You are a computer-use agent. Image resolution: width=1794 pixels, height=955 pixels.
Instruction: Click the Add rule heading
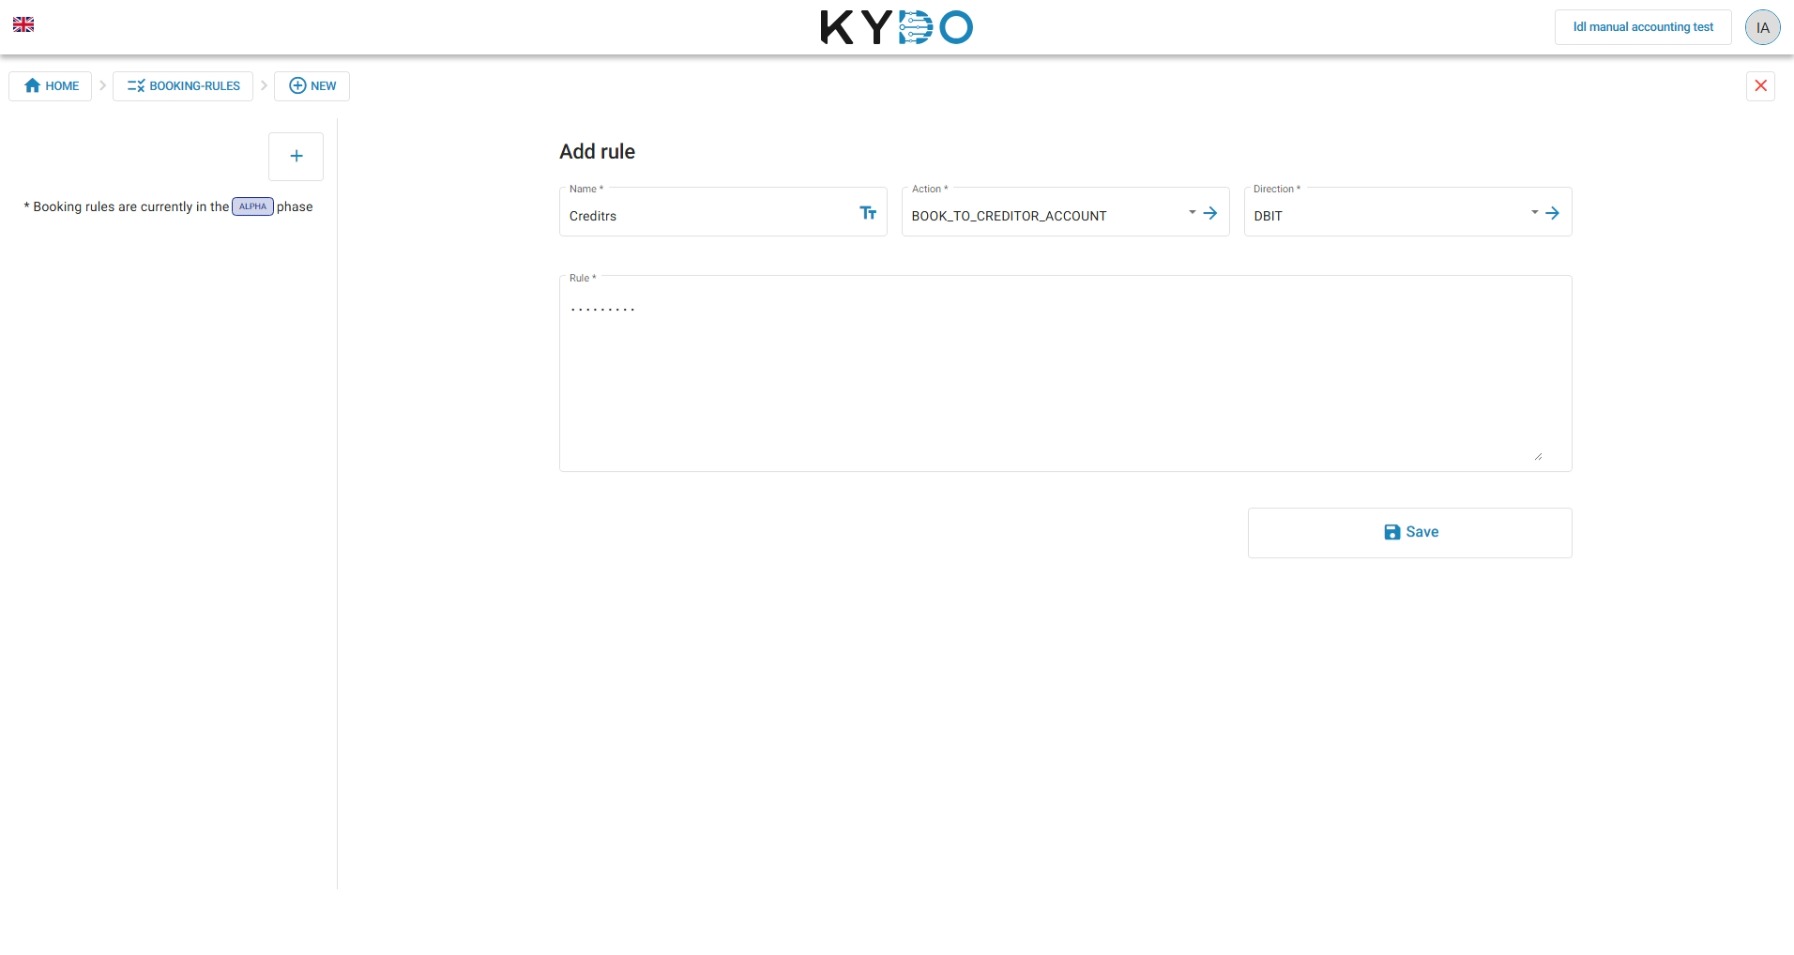tap(597, 152)
